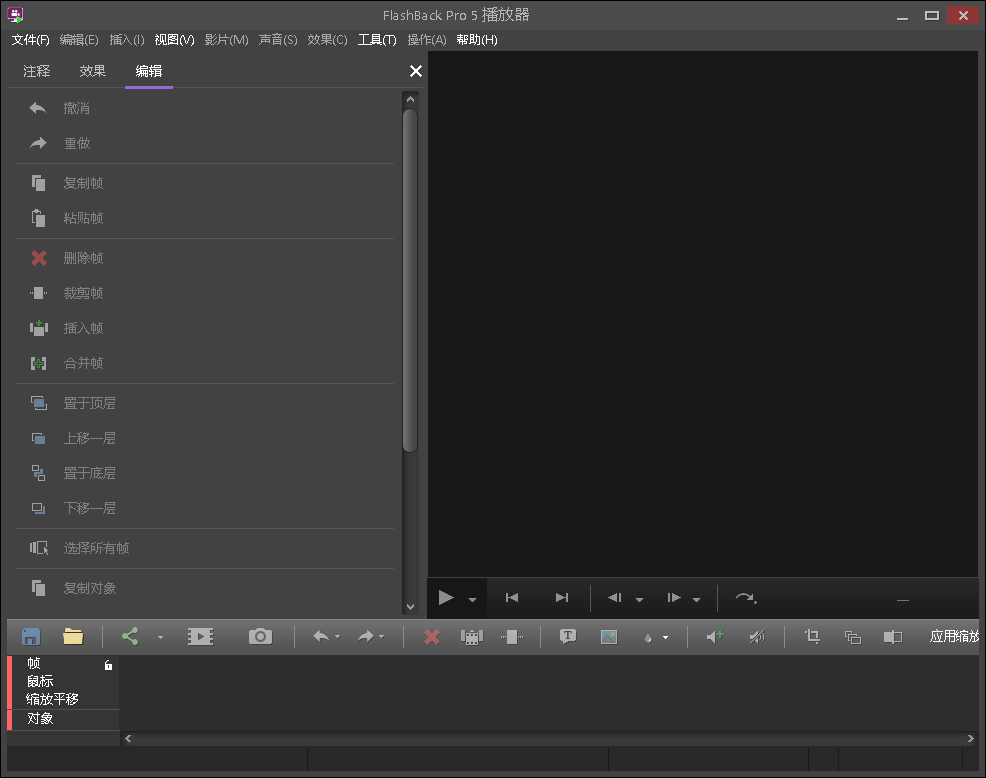Viewport: 986px width, 778px height.
Task: Click the green Share icon
Action: (130, 636)
